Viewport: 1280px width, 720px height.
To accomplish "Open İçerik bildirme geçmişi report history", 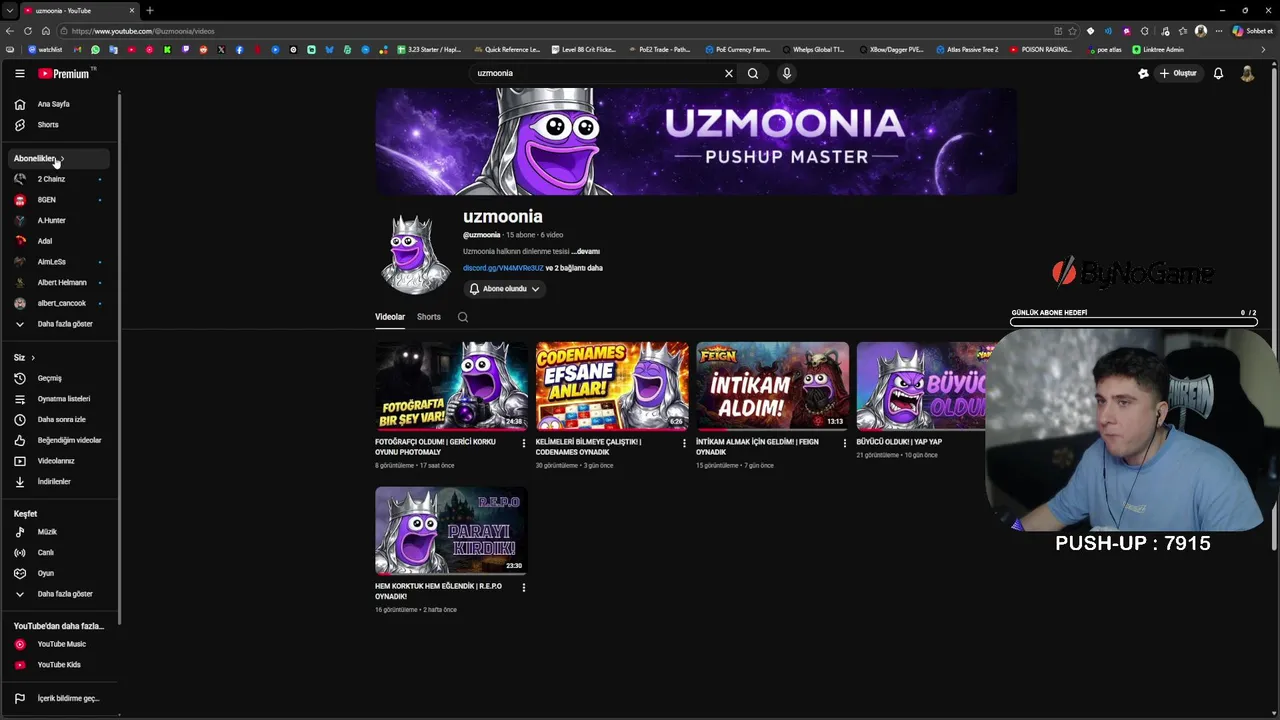I will click(60, 698).
